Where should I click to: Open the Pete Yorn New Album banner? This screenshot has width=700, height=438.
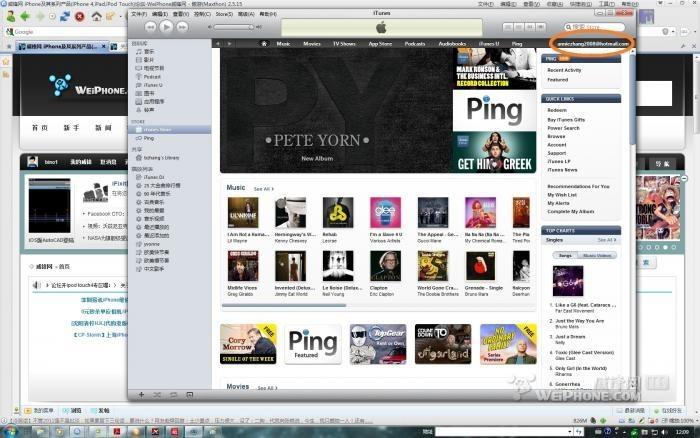point(336,110)
